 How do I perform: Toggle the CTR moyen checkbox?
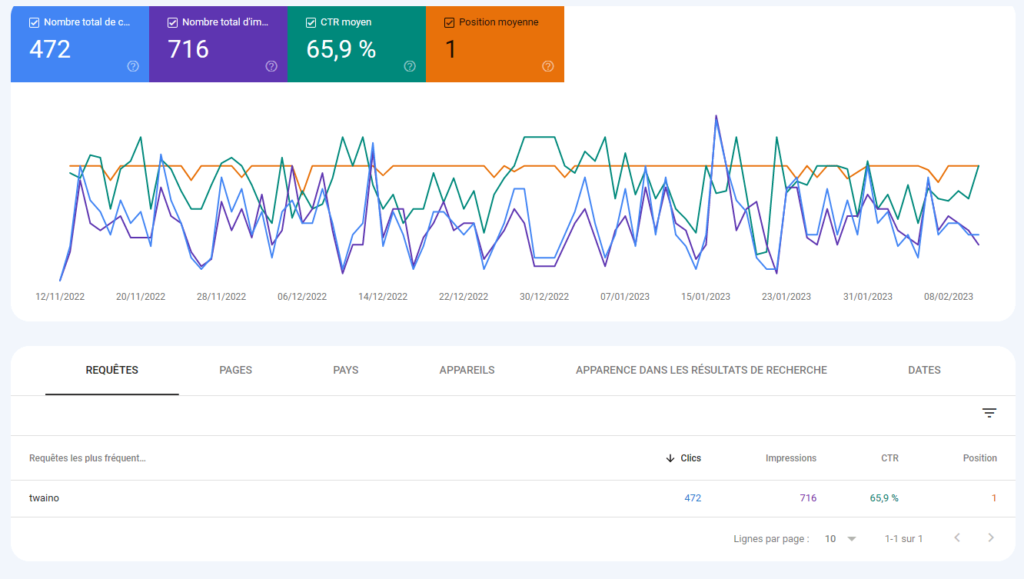coord(312,22)
